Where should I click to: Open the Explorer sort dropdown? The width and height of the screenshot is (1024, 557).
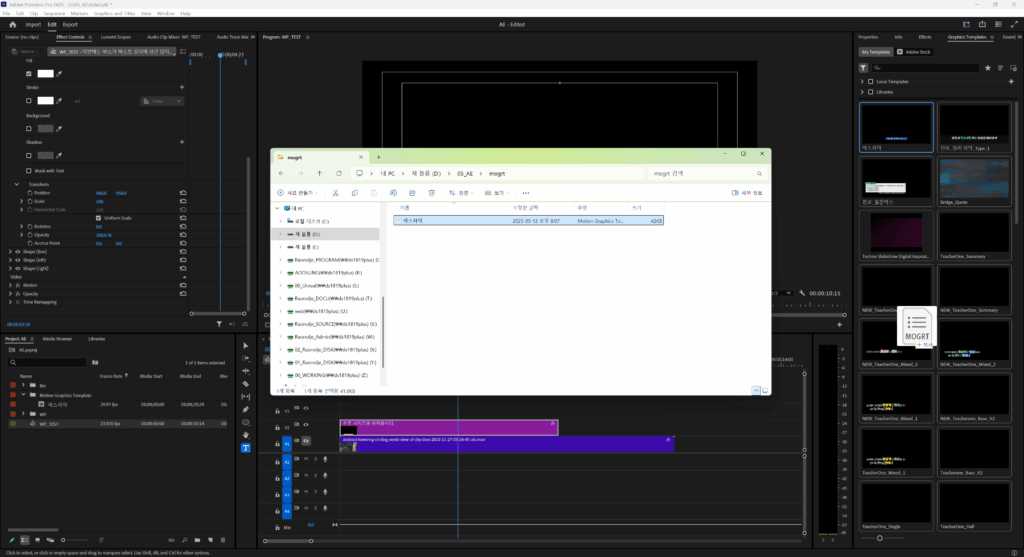point(460,193)
